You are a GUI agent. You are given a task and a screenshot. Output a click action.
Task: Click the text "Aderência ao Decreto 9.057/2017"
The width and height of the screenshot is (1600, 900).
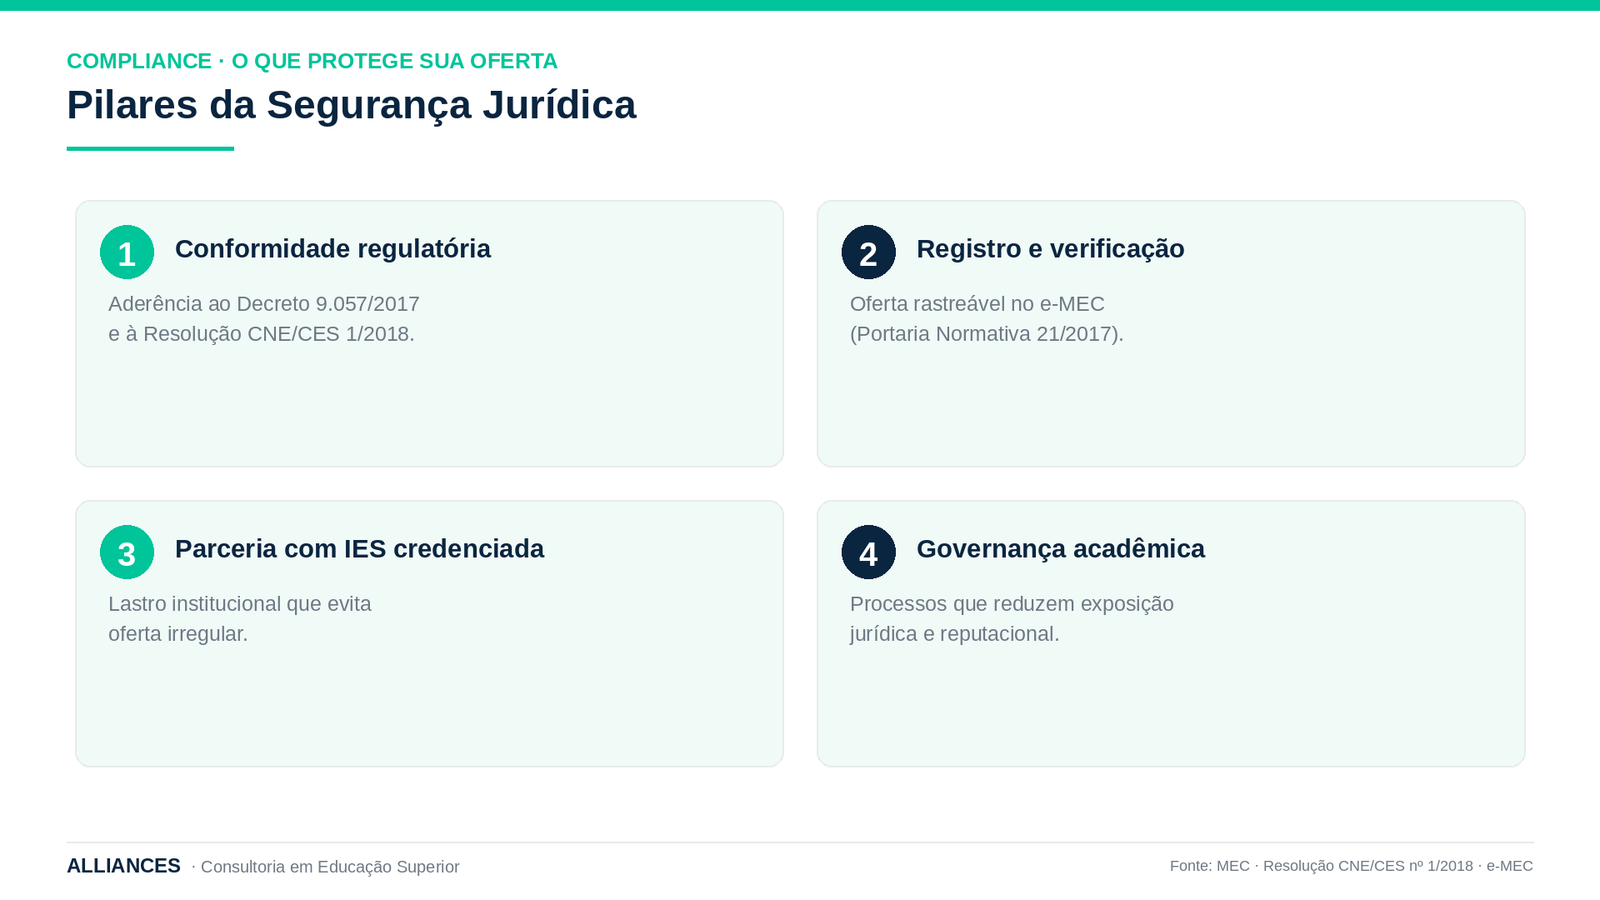click(x=264, y=304)
